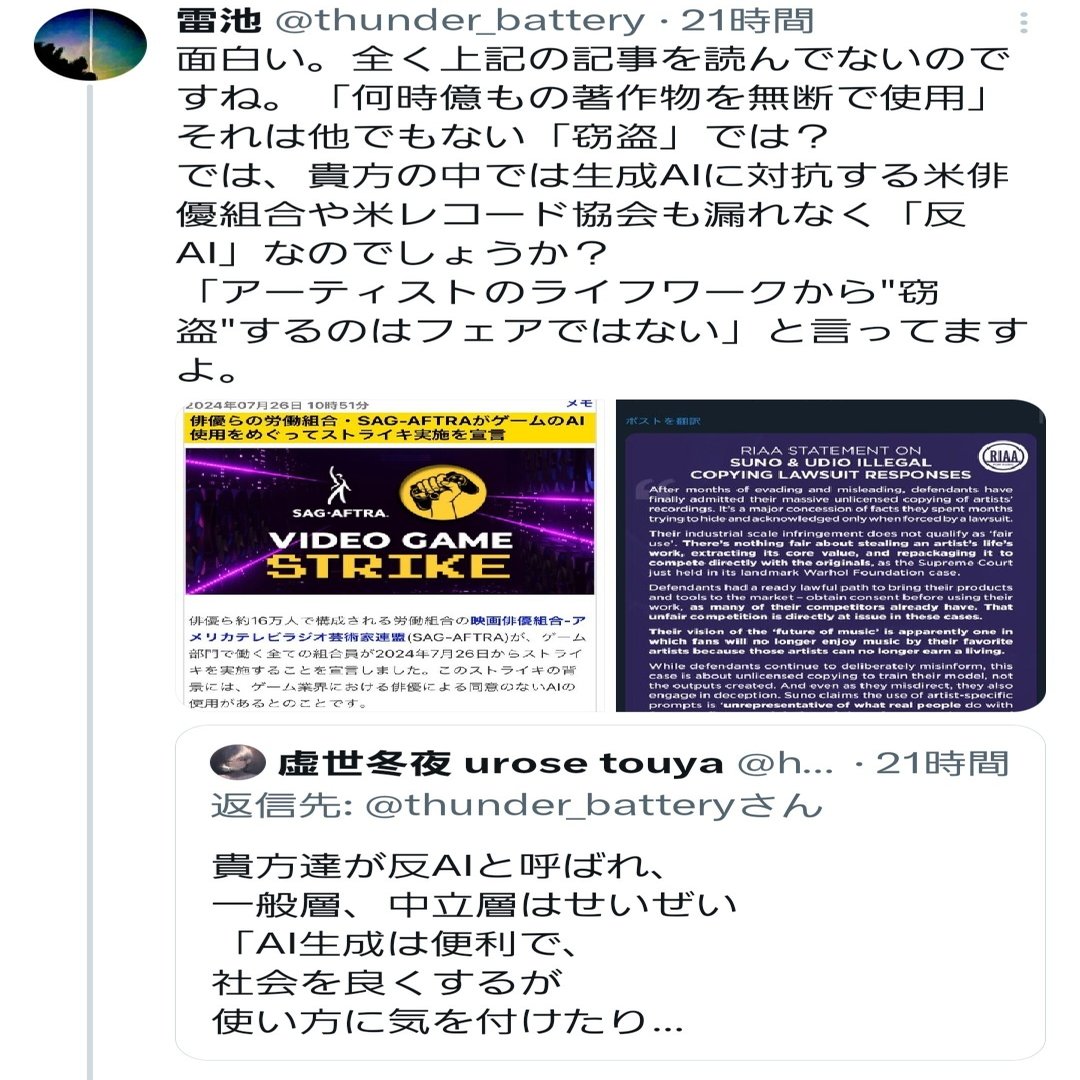Click @thunder_batteryさん in the 返信先 line
This screenshot has height=1080, width=1080.
point(594,804)
